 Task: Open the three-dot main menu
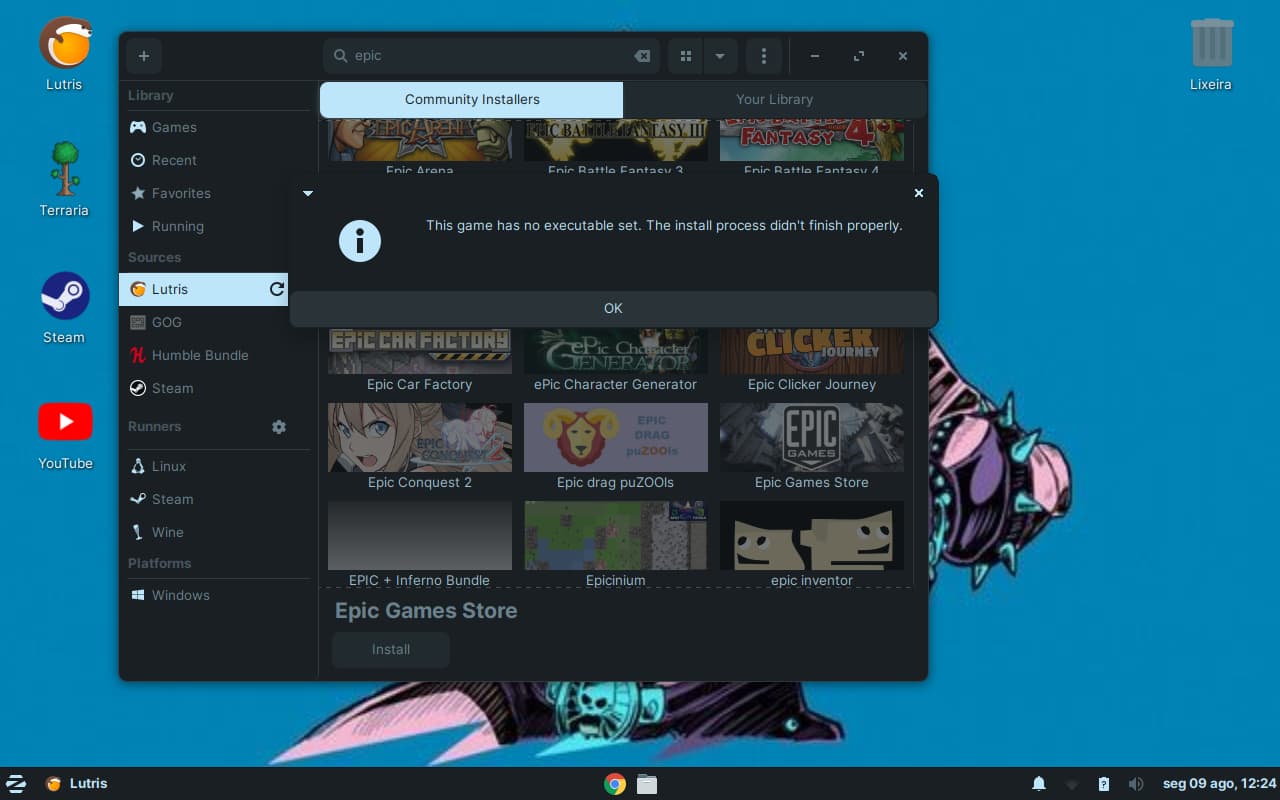click(x=764, y=56)
